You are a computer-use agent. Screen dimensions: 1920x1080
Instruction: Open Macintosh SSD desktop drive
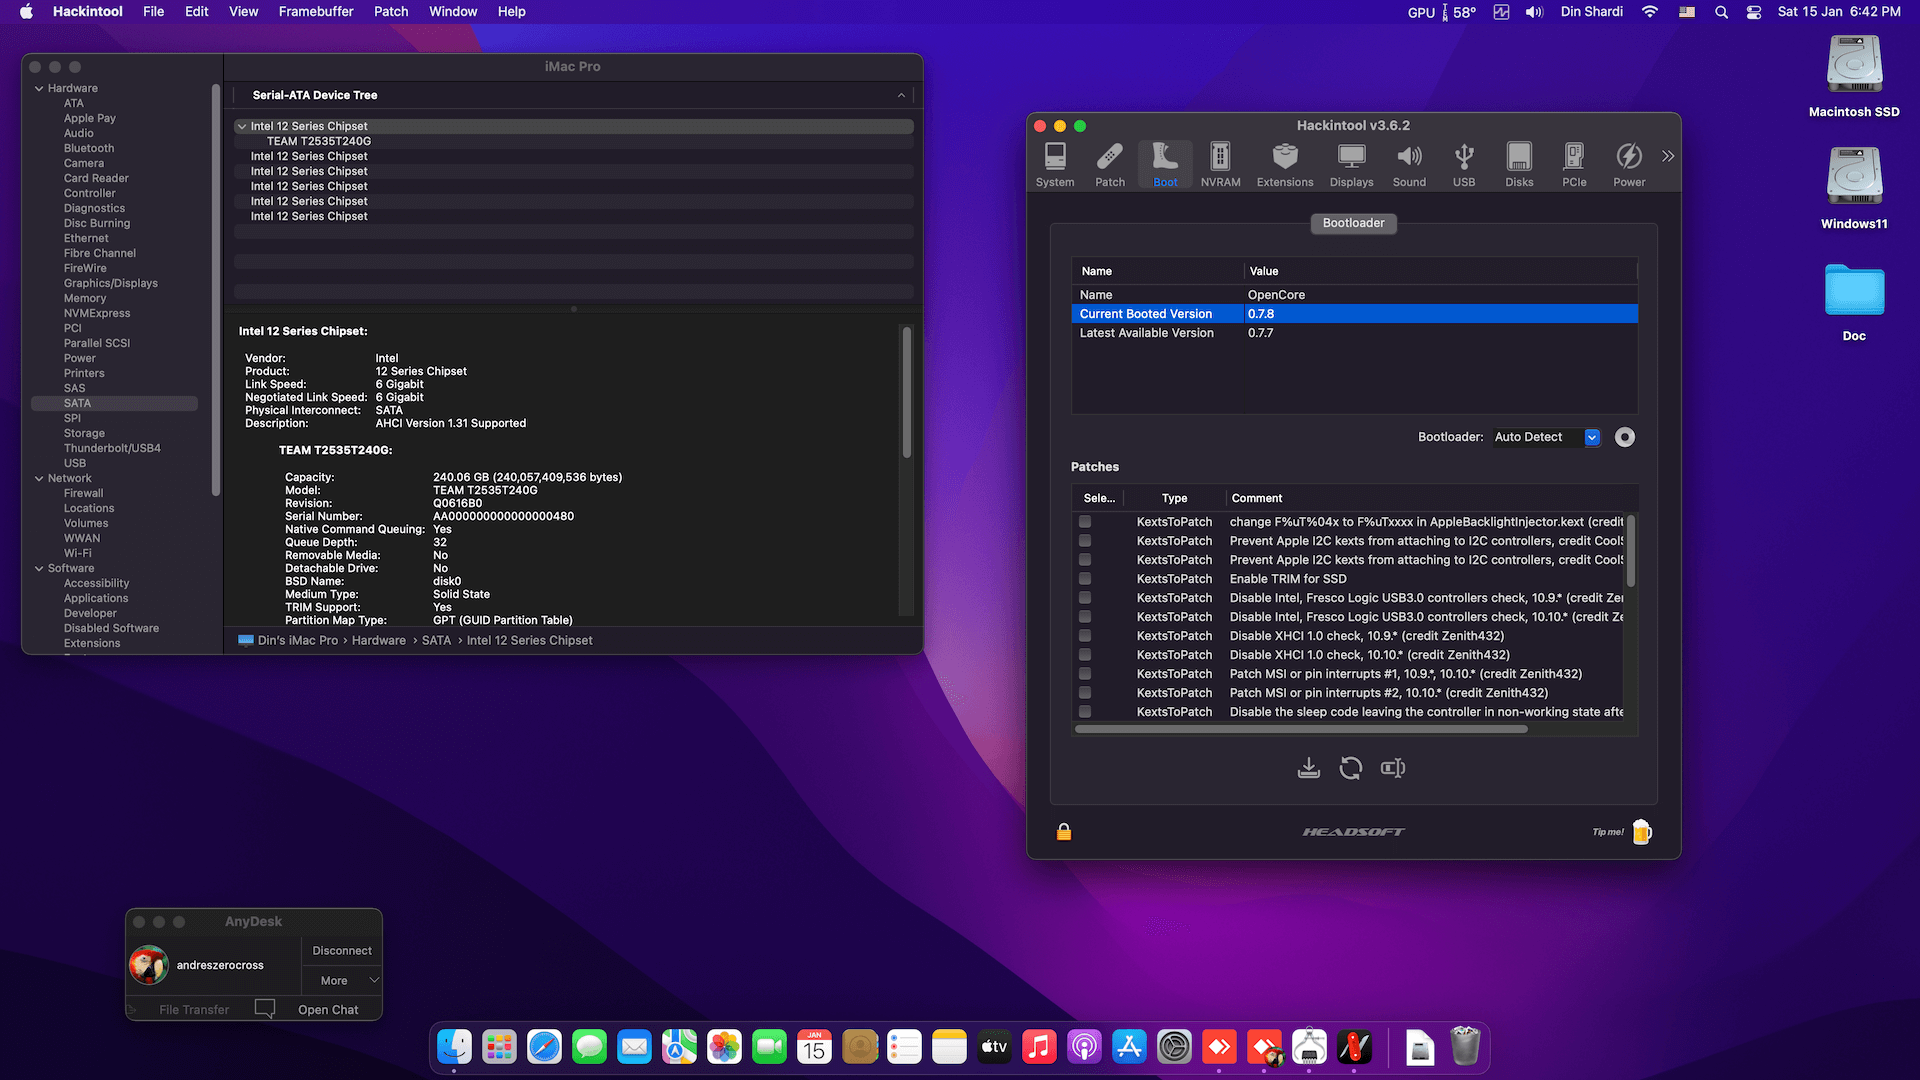(x=1854, y=77)
